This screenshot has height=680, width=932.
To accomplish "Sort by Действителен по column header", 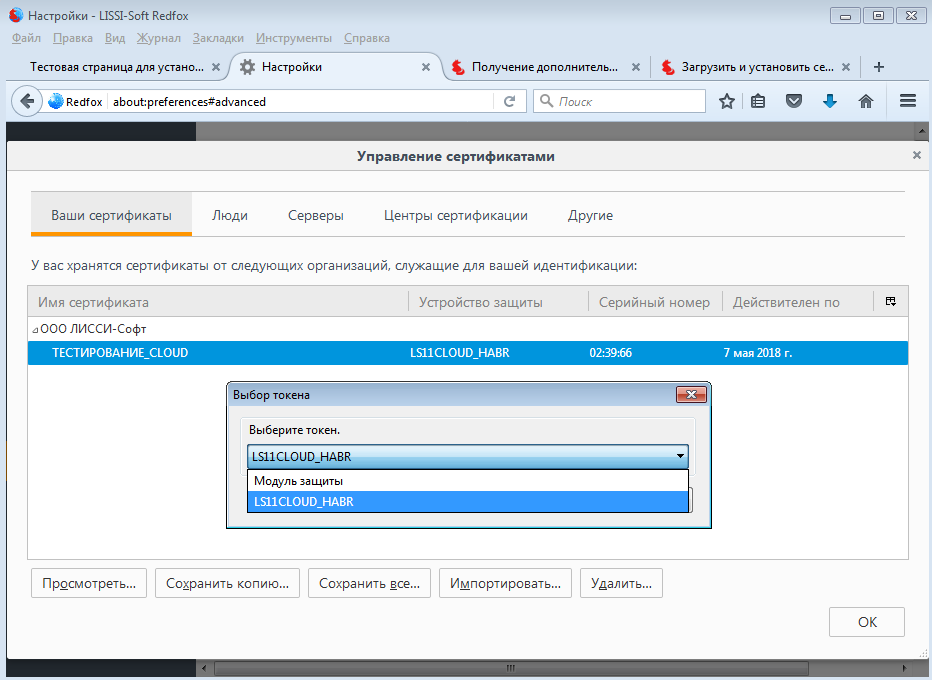I will [x=797, y=302].
